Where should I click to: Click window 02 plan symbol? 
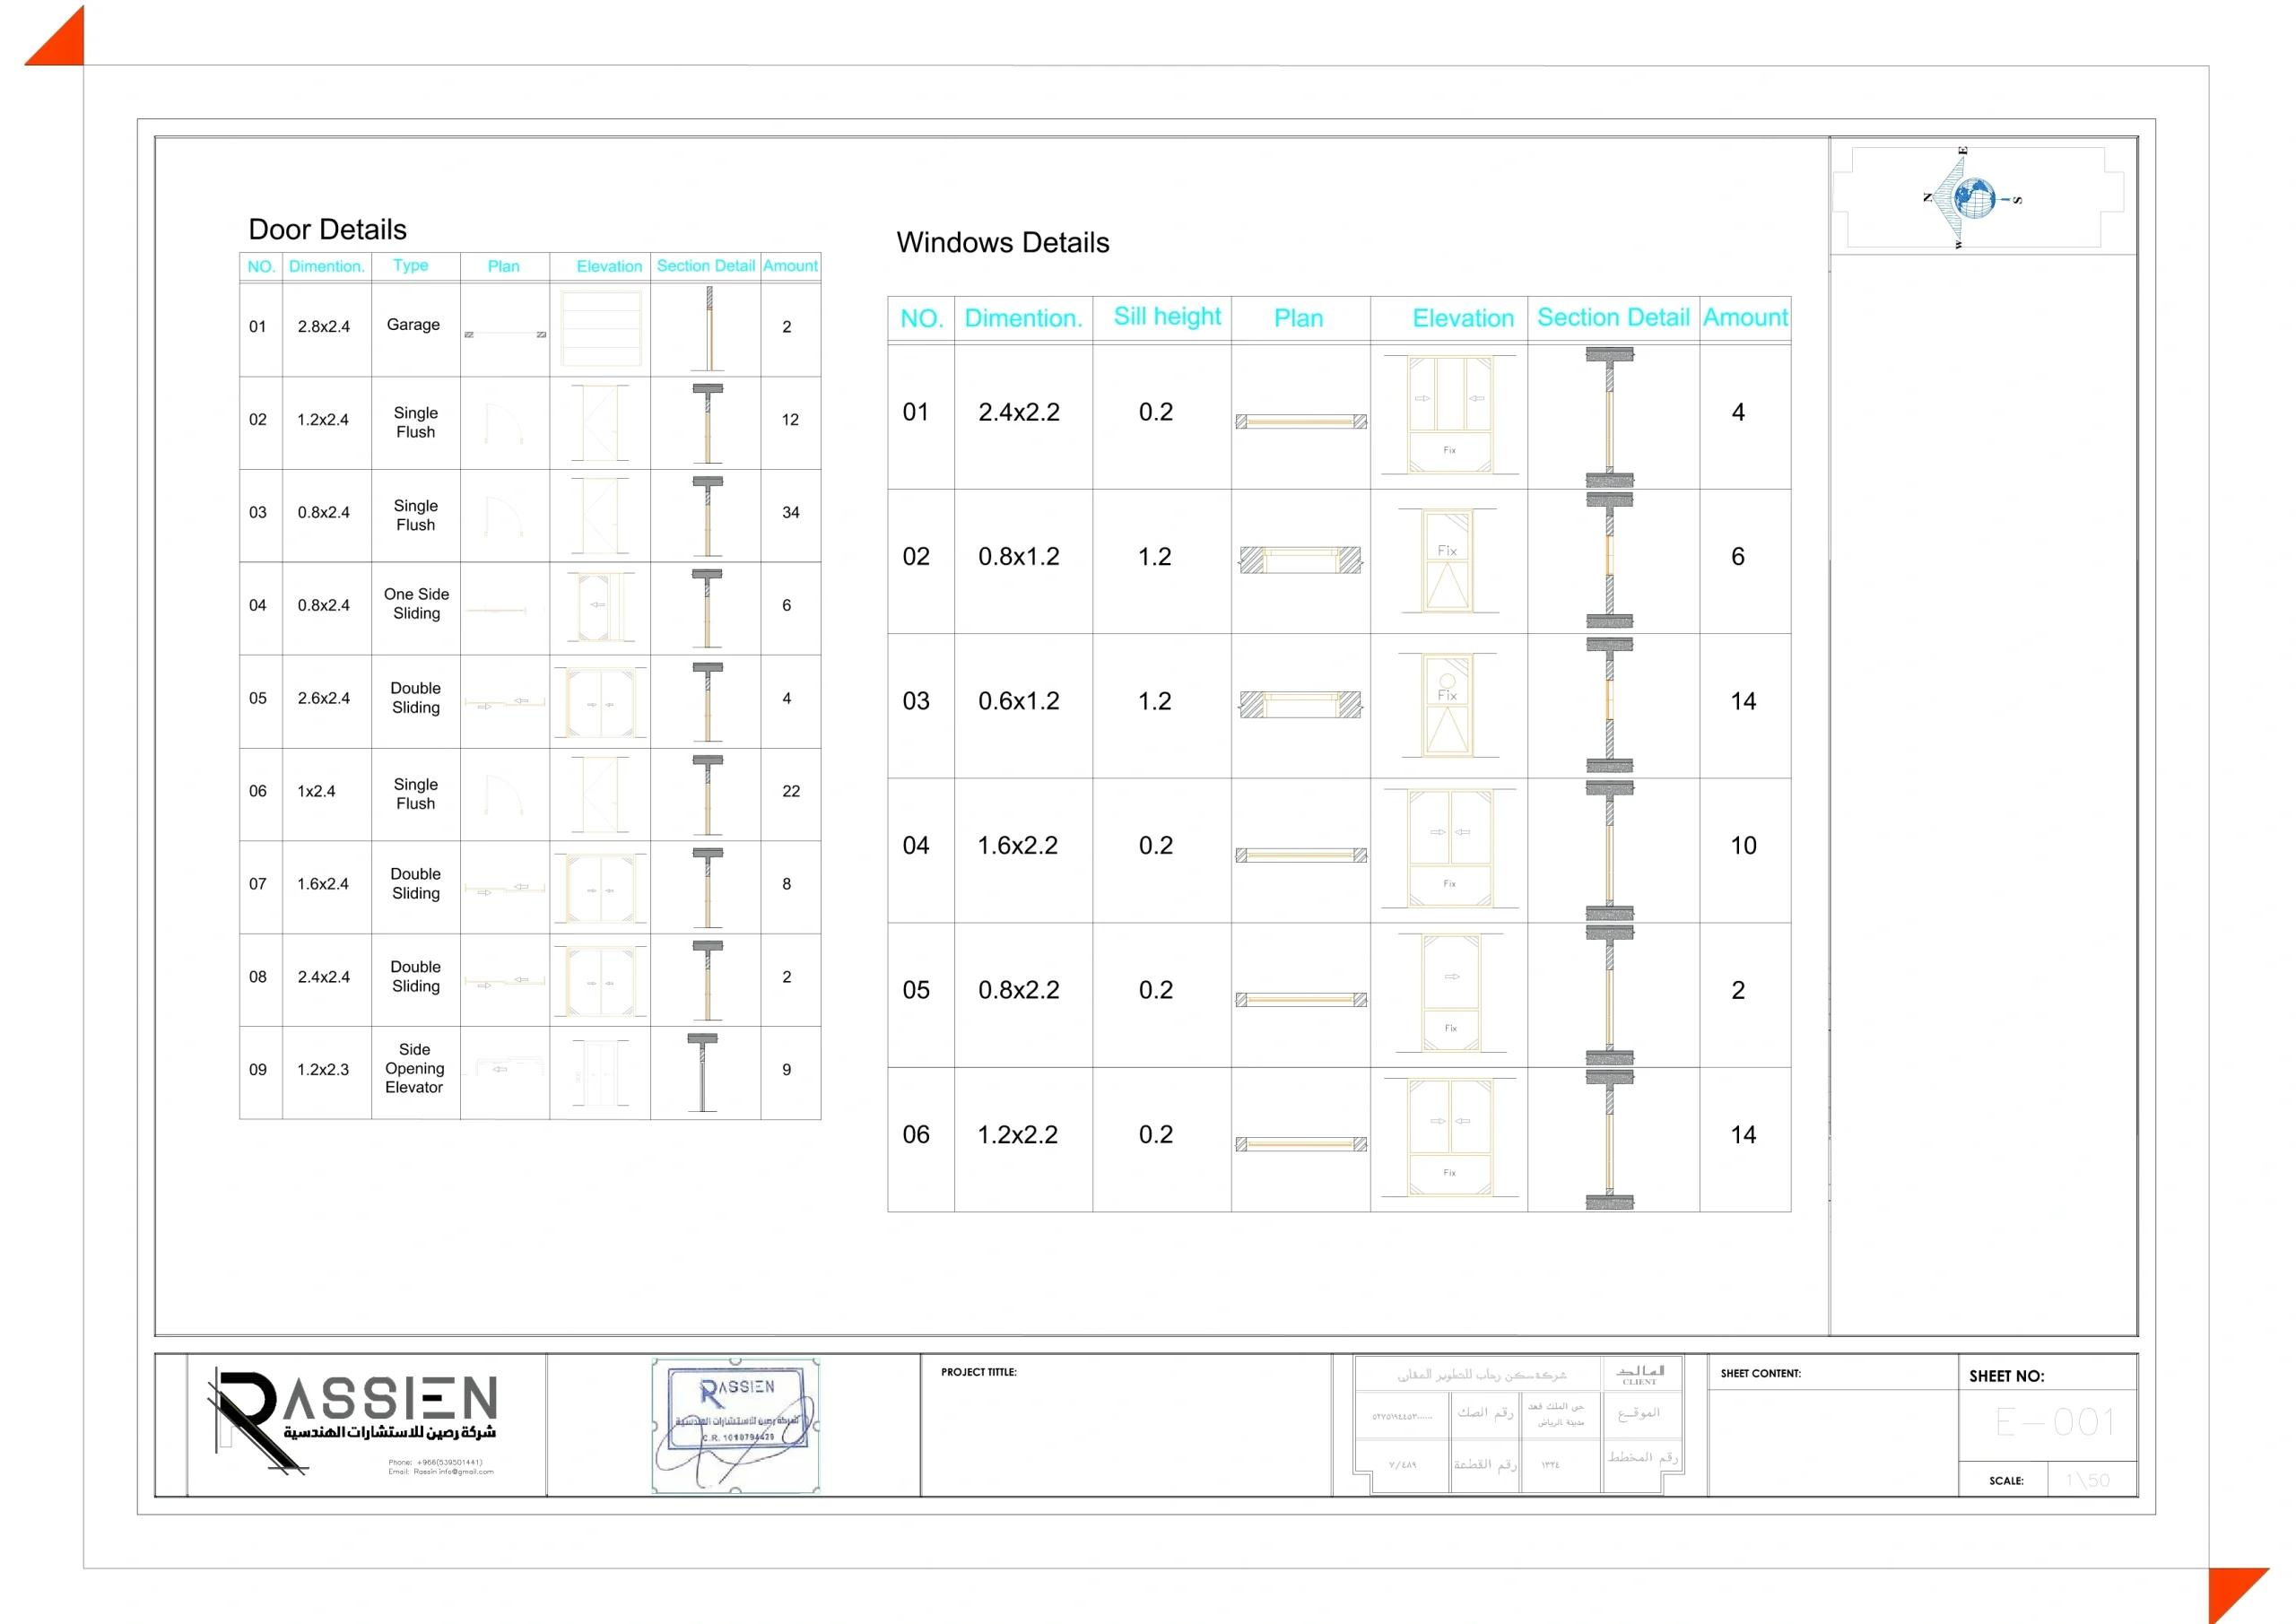[x=1300, y=560]
